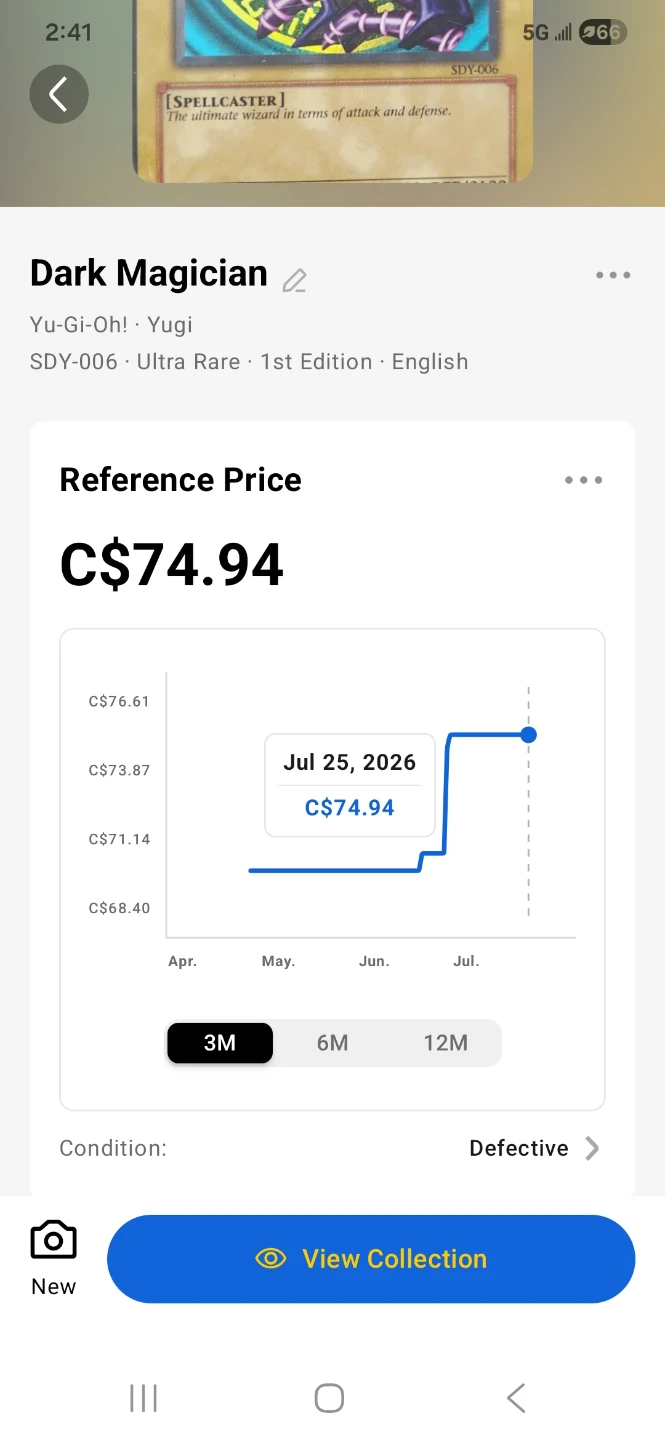Tap the Jul 25, 2026 price tooltip
Screen dimensions: 665x1440
click(349, 785)
